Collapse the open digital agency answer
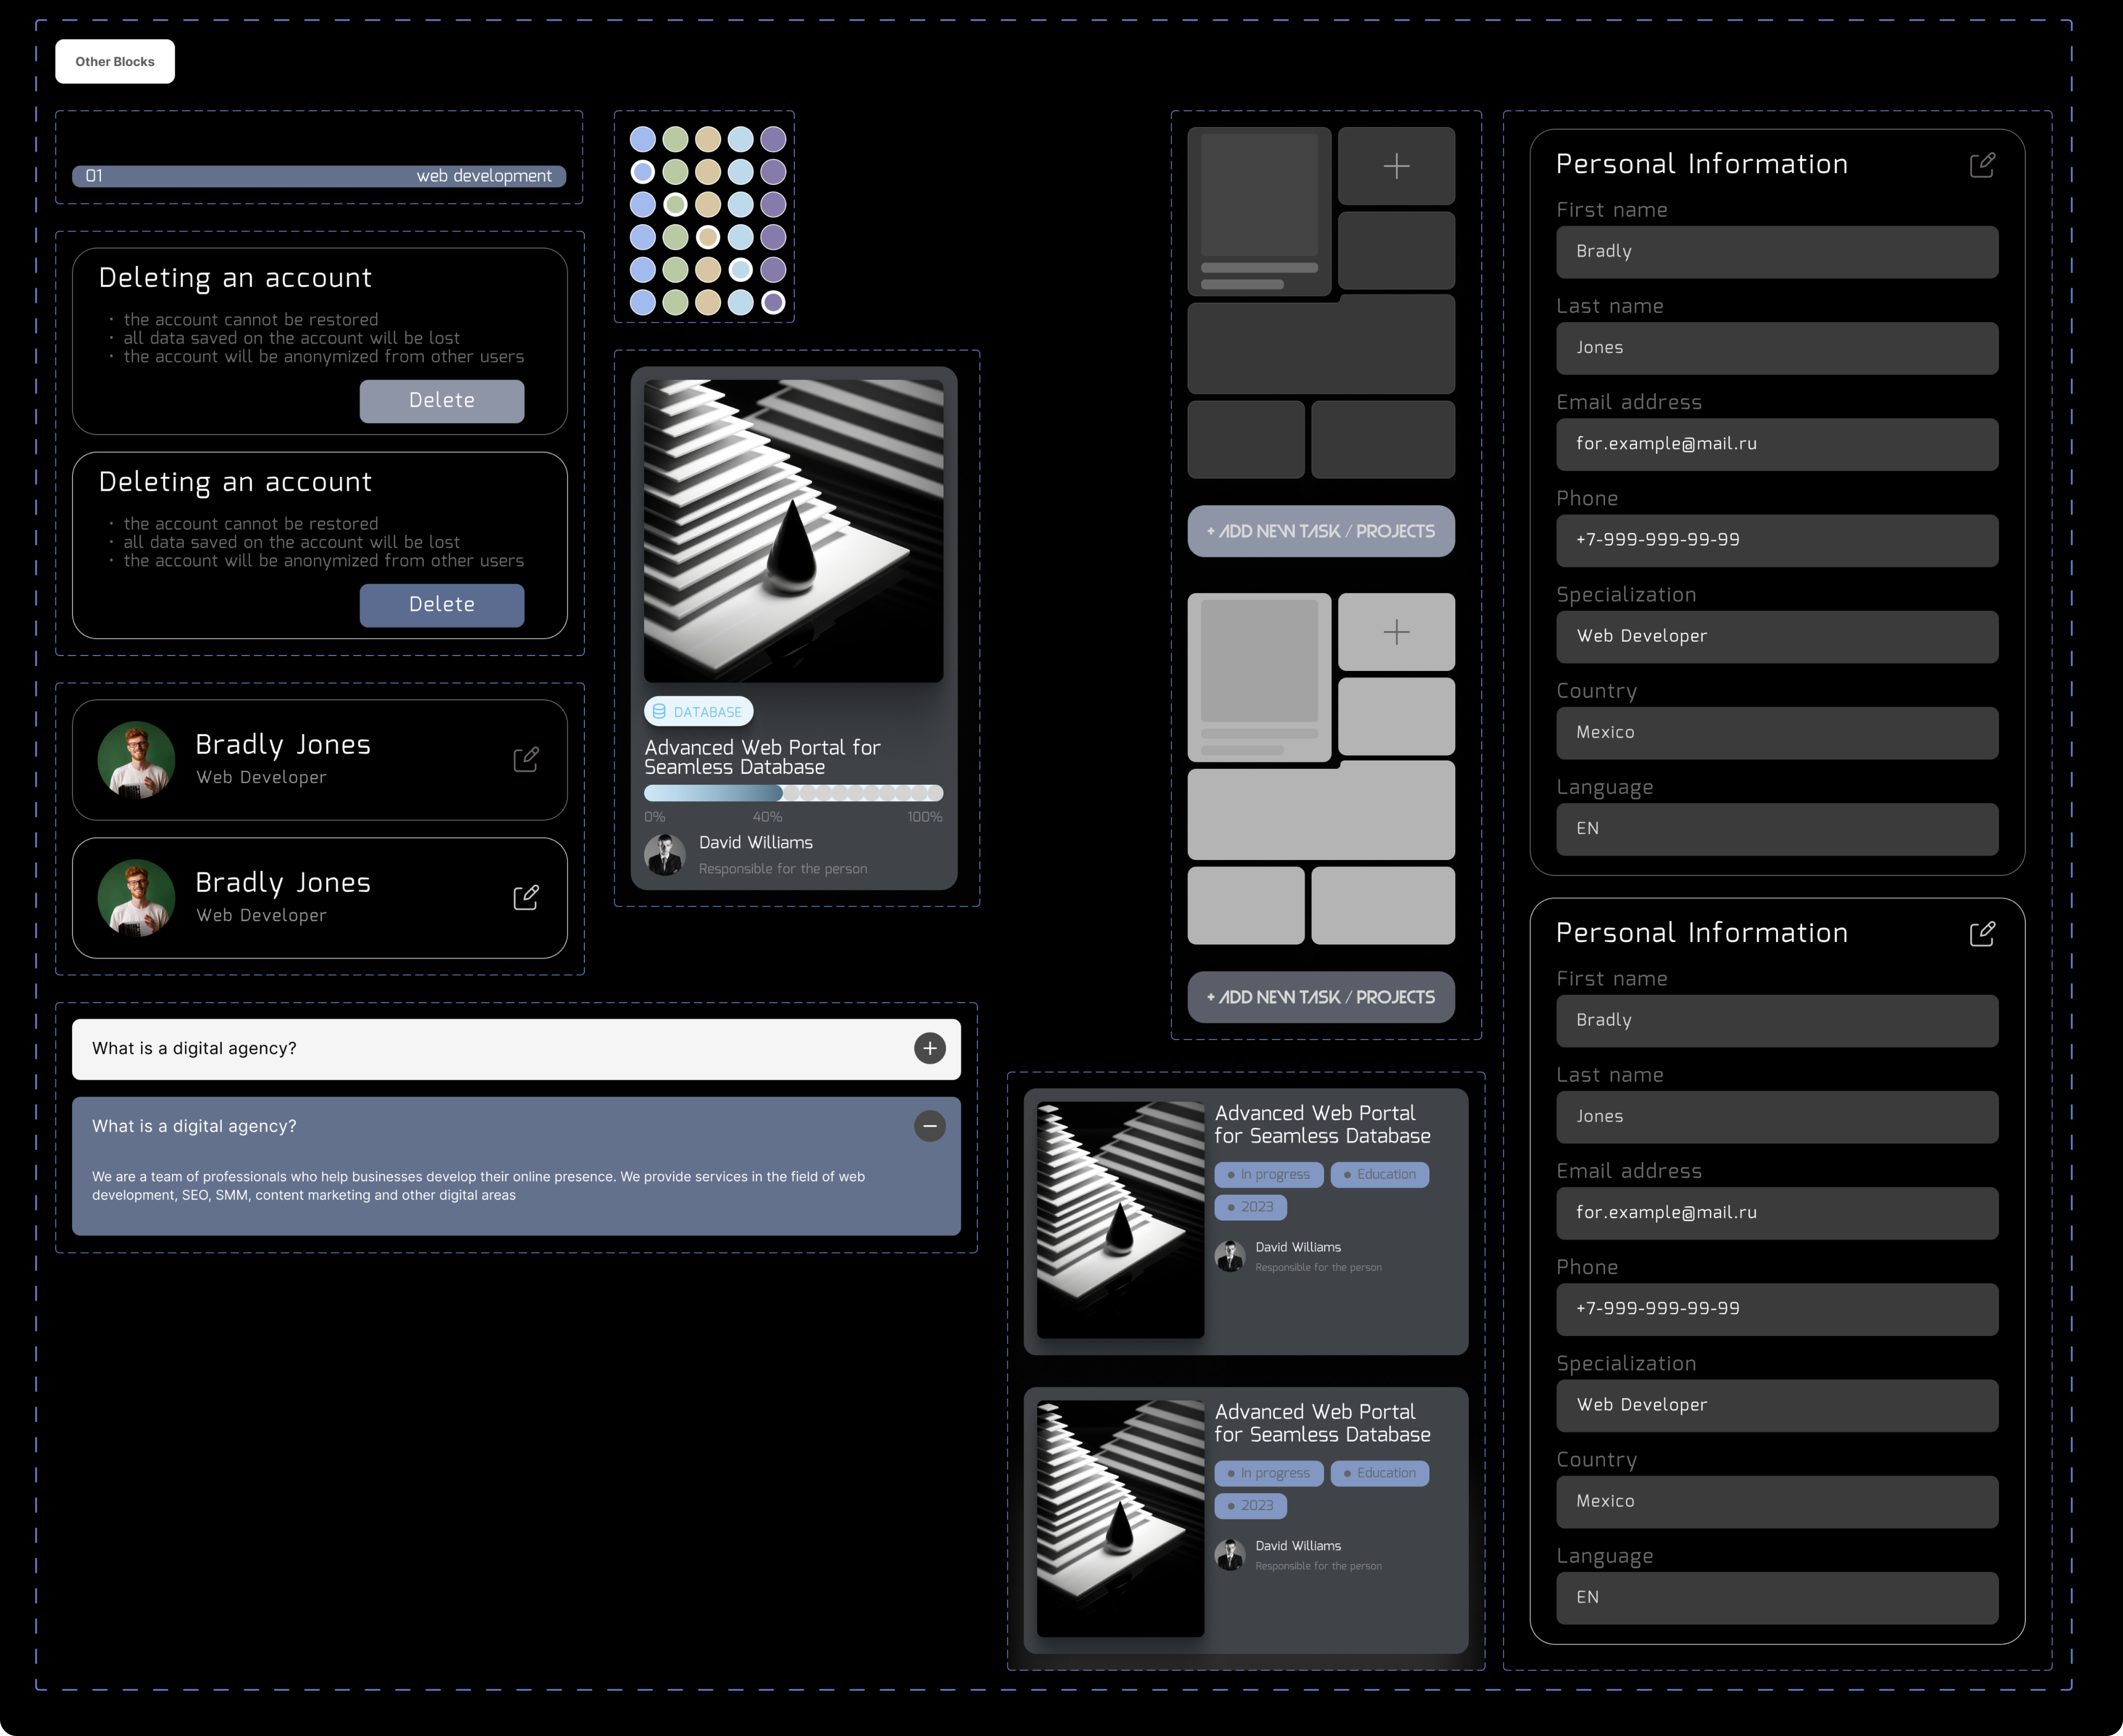 pos(929,1126)
